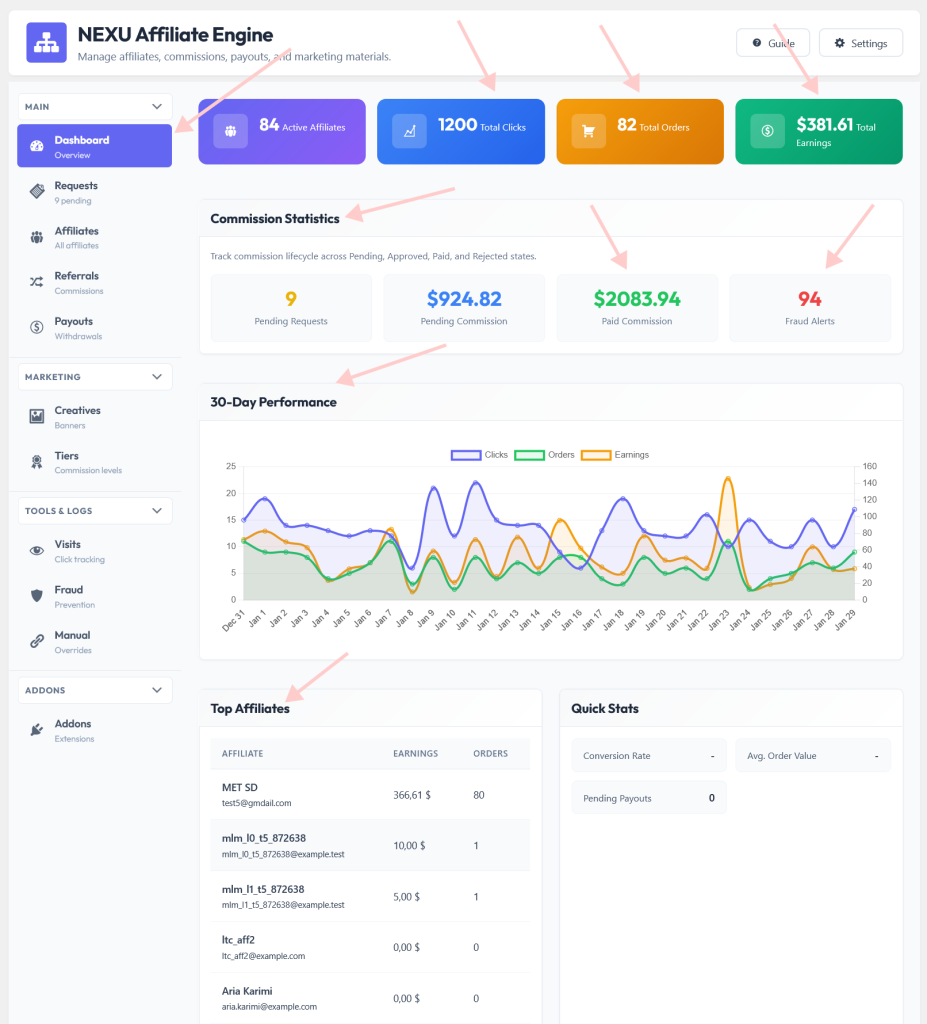The height and width of the screenshot is (1024, 927).
Task: Click the Tiers award ribbon icon
Action: click(37, 462)
